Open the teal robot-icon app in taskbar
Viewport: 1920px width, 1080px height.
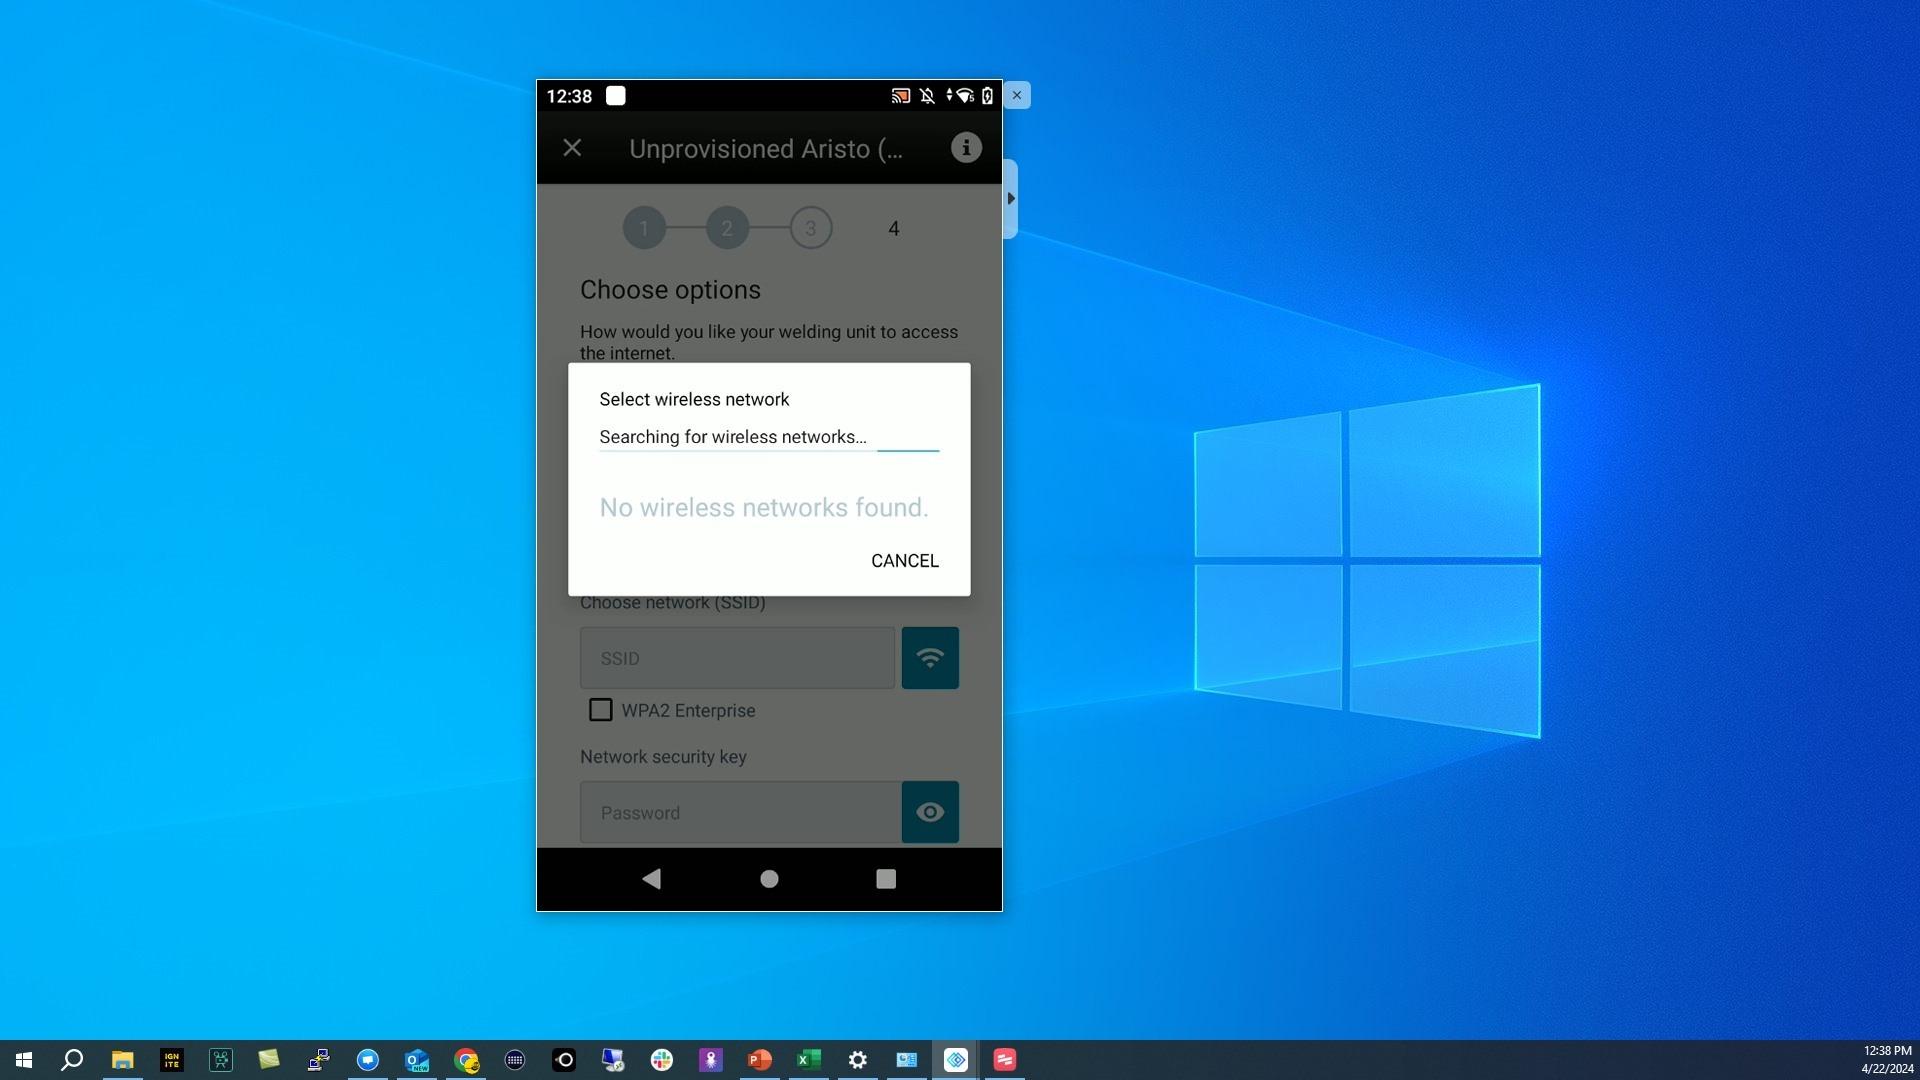[220, 1060]
